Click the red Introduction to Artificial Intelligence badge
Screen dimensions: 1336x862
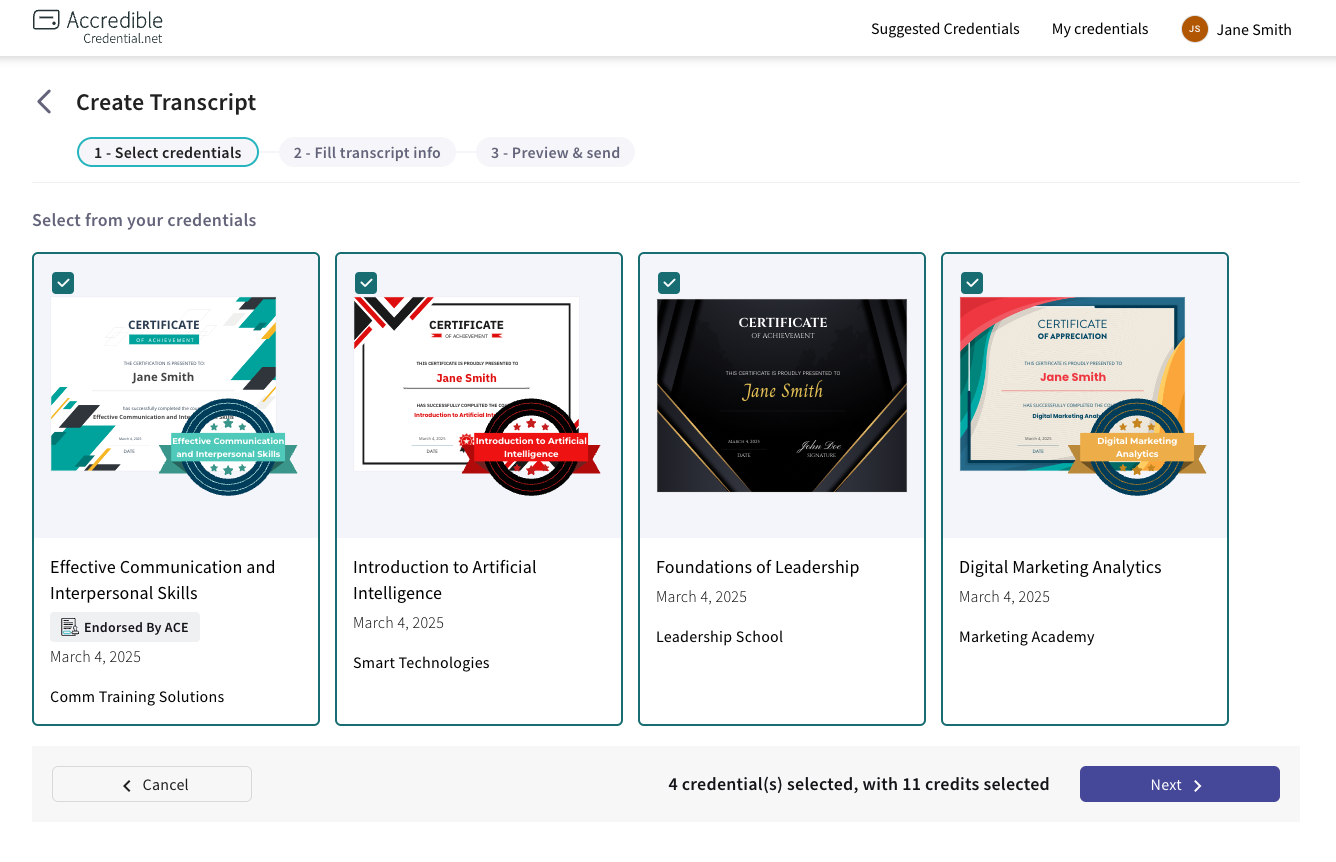pos(531,447)
